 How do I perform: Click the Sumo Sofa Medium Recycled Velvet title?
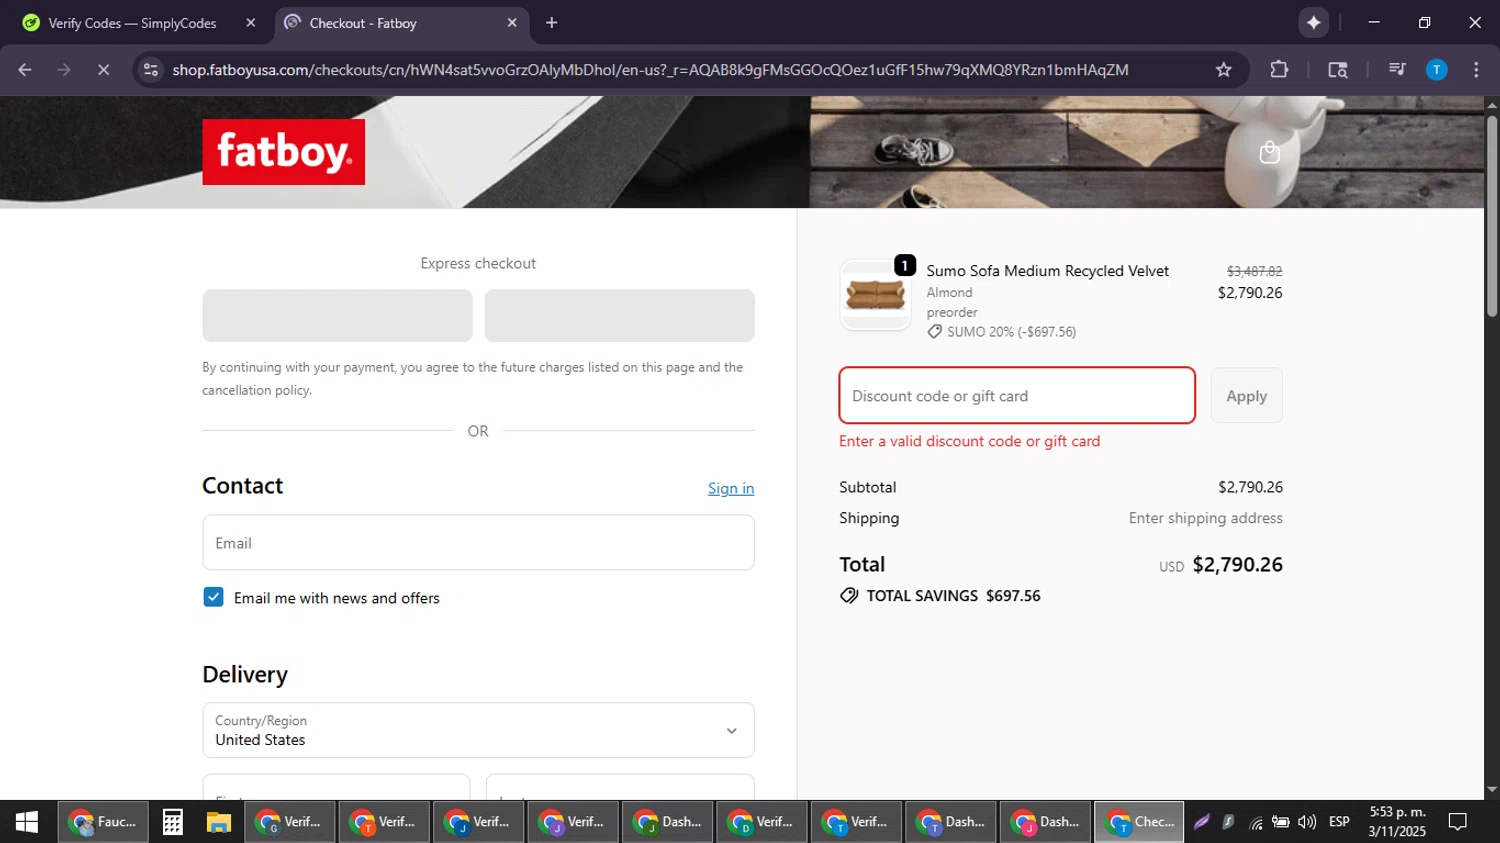click(1047, 271)
